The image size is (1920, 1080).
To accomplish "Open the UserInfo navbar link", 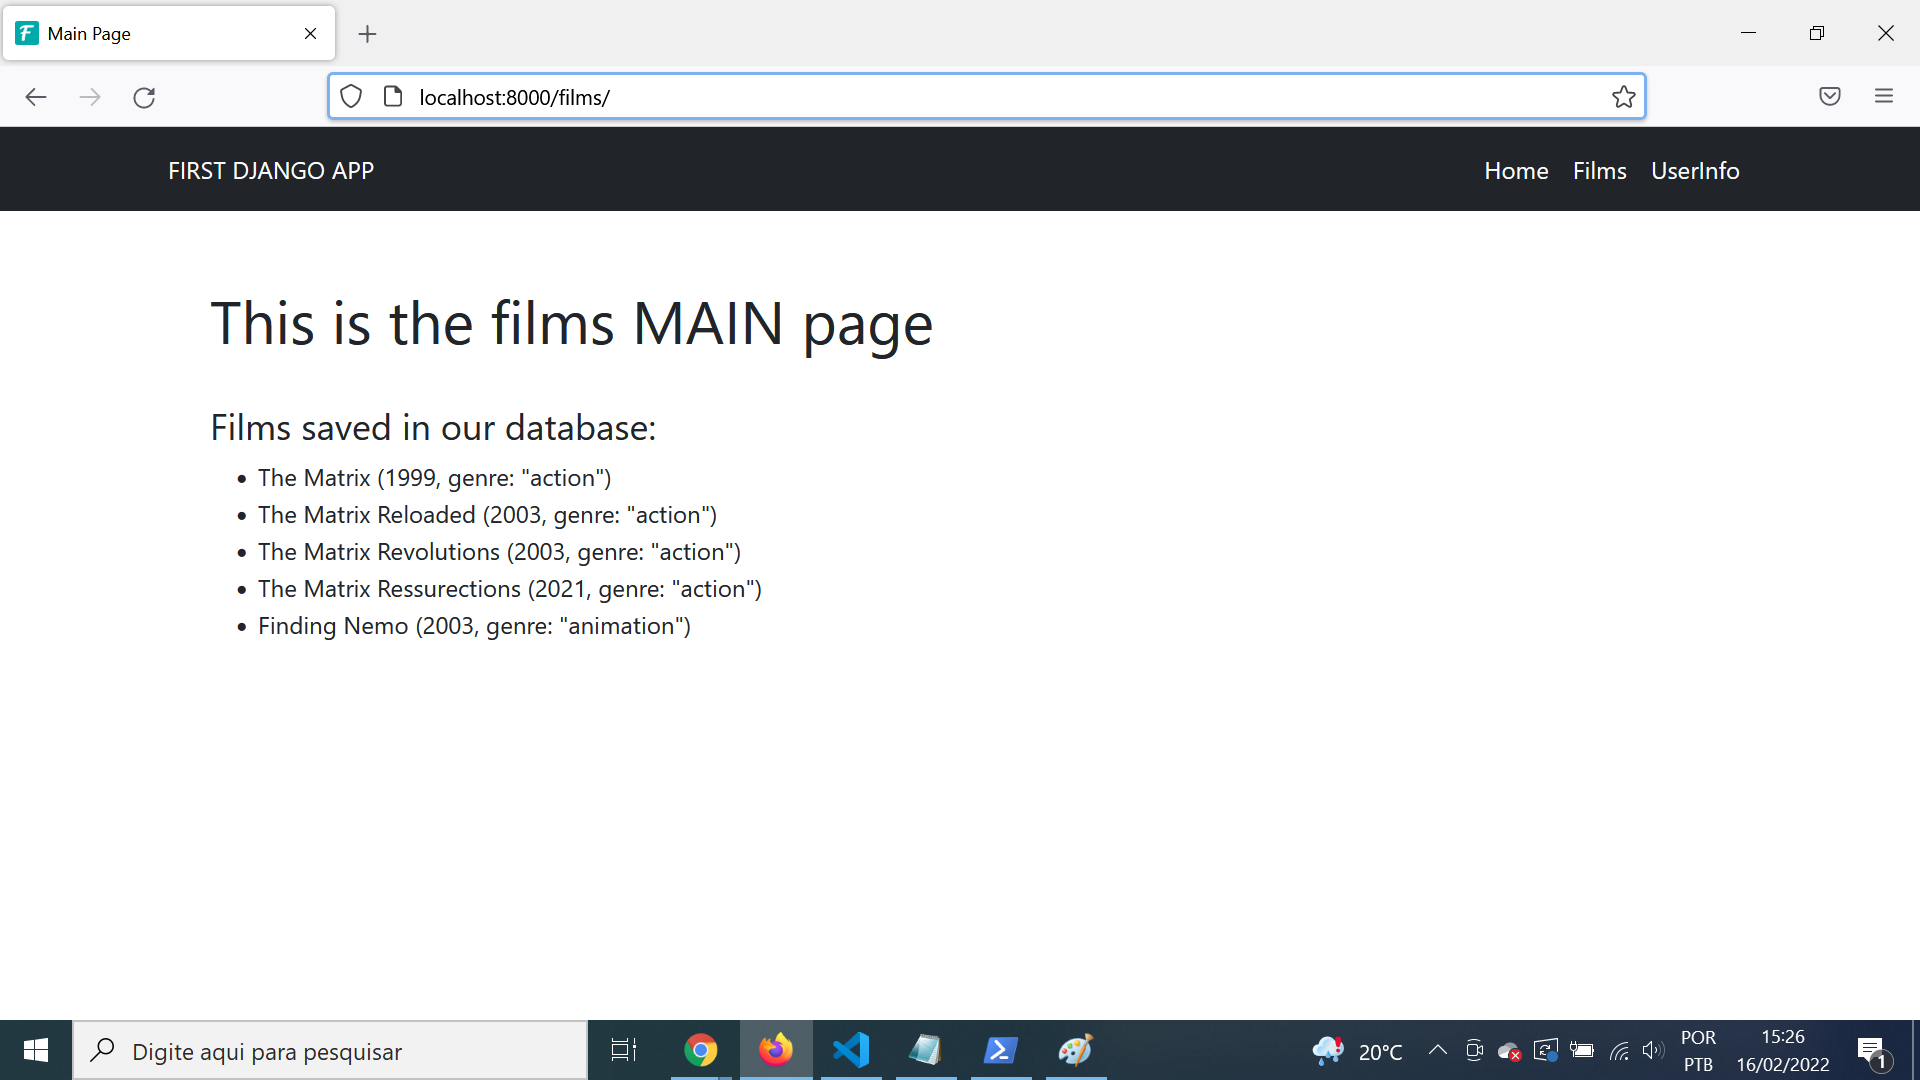I will click(1694, 171).
